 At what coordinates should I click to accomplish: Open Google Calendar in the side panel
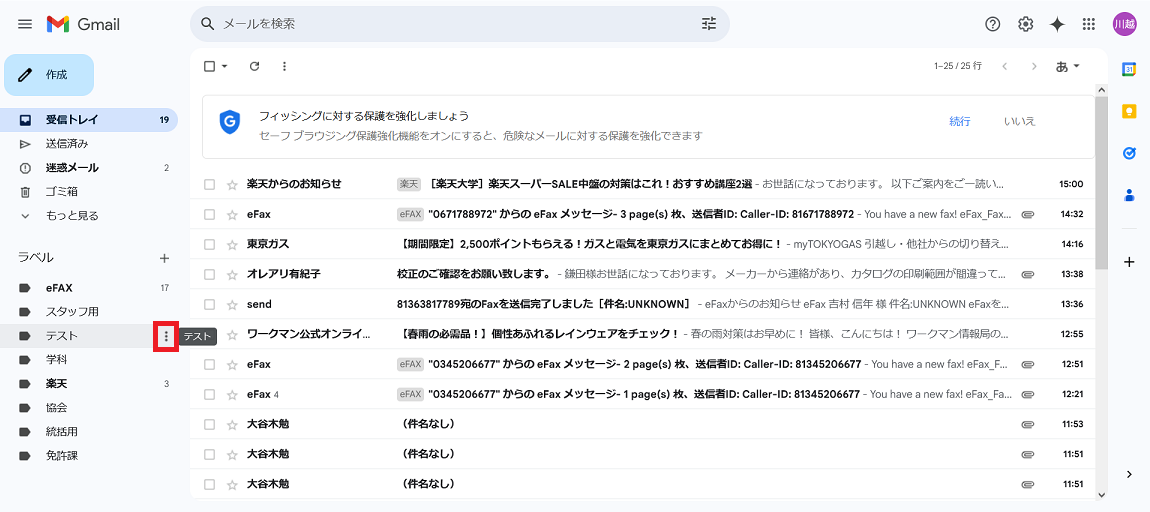(x=1129, y=69)
